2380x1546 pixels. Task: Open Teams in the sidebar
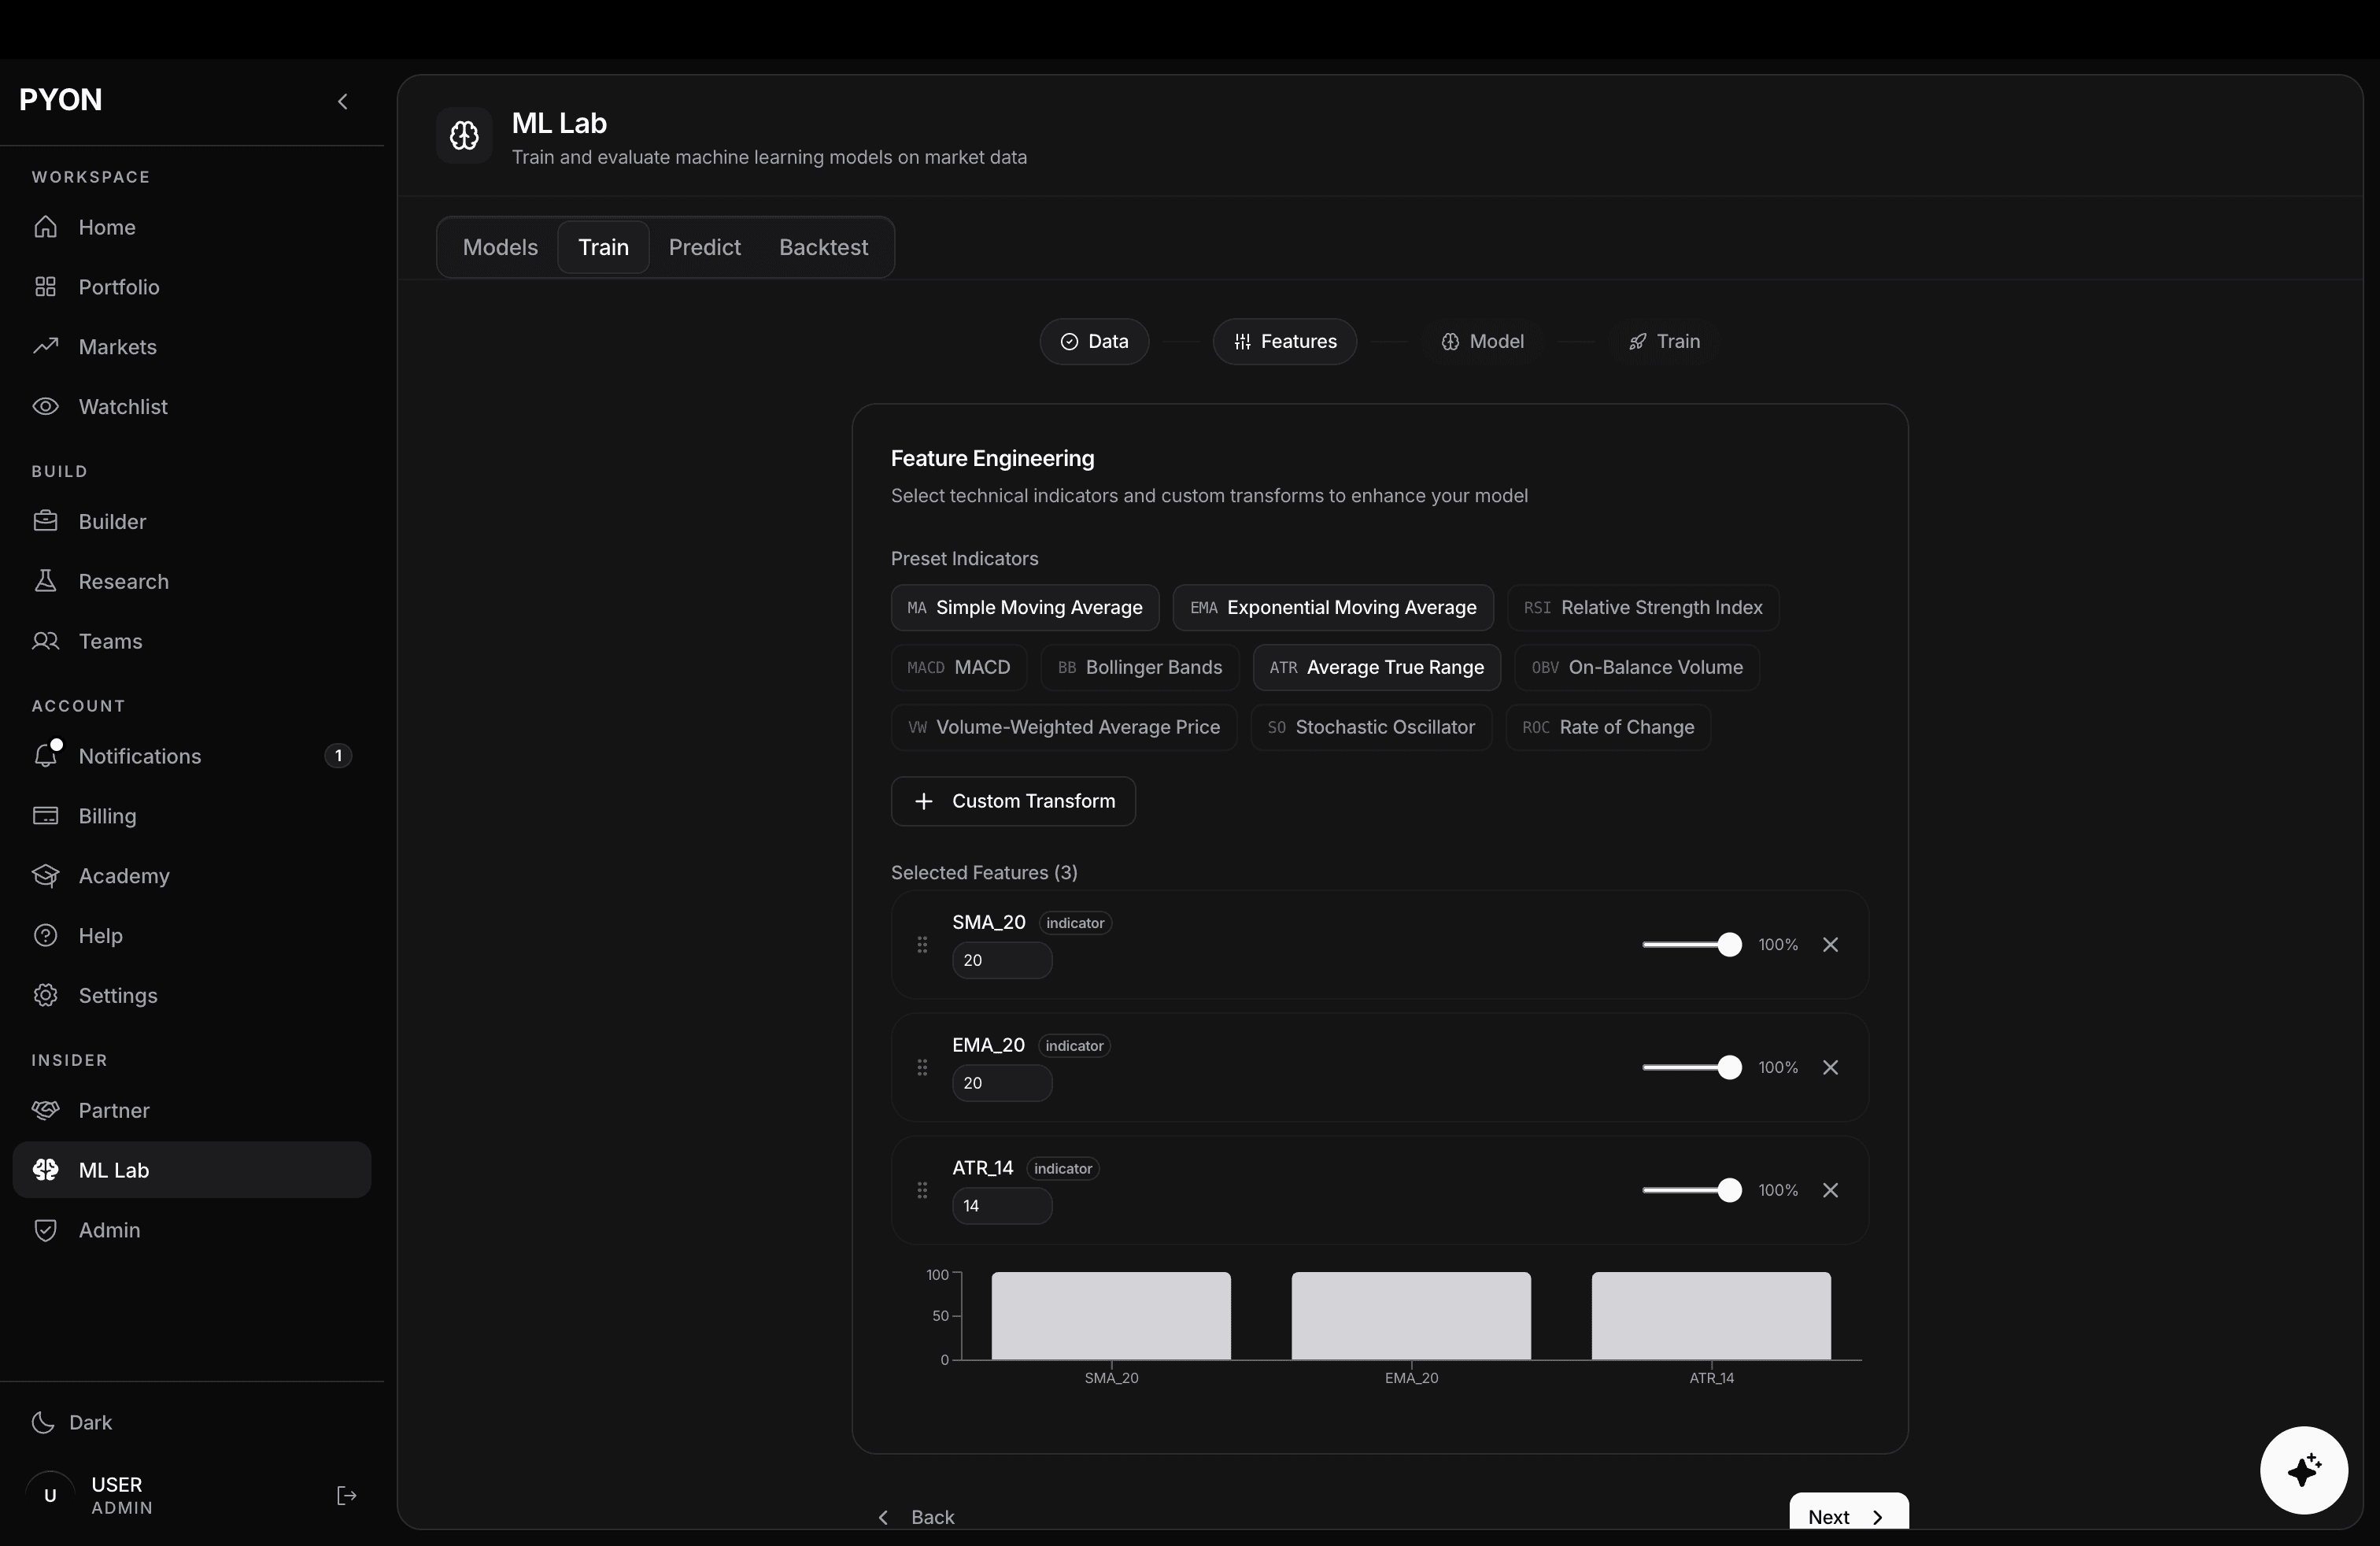(192, 641)
